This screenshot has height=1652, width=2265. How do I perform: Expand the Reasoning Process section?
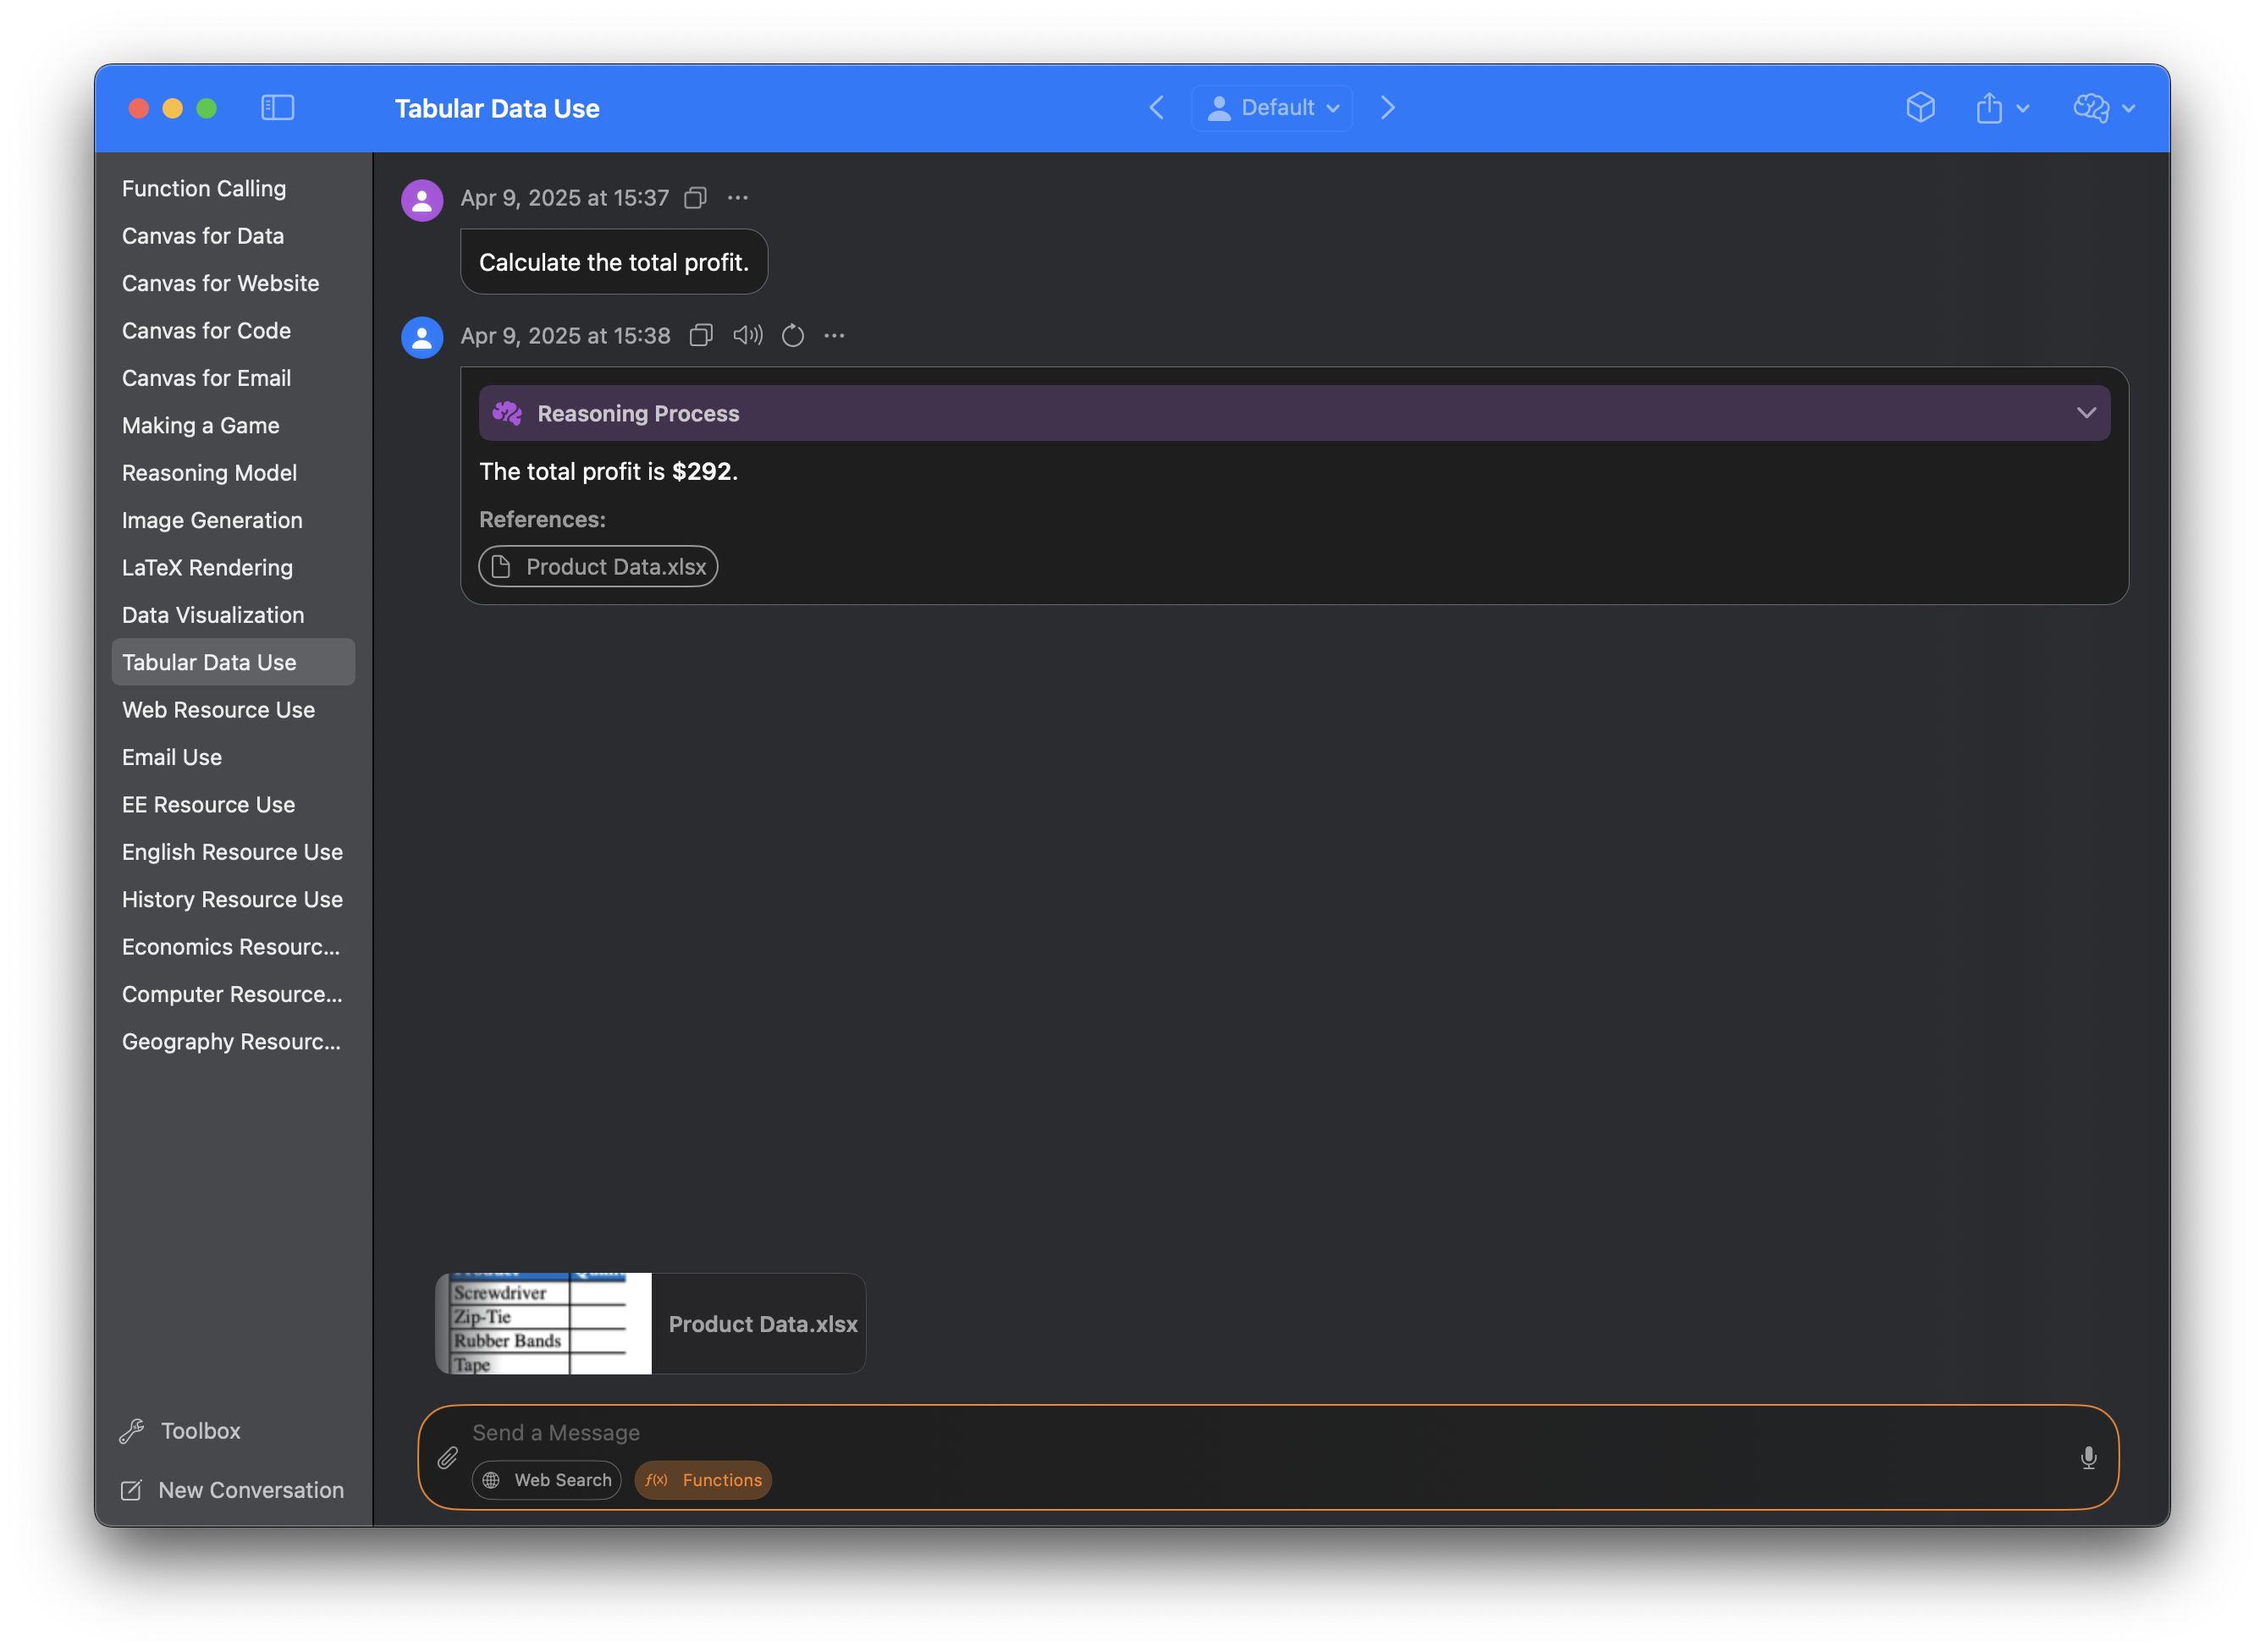[2086, 413]
